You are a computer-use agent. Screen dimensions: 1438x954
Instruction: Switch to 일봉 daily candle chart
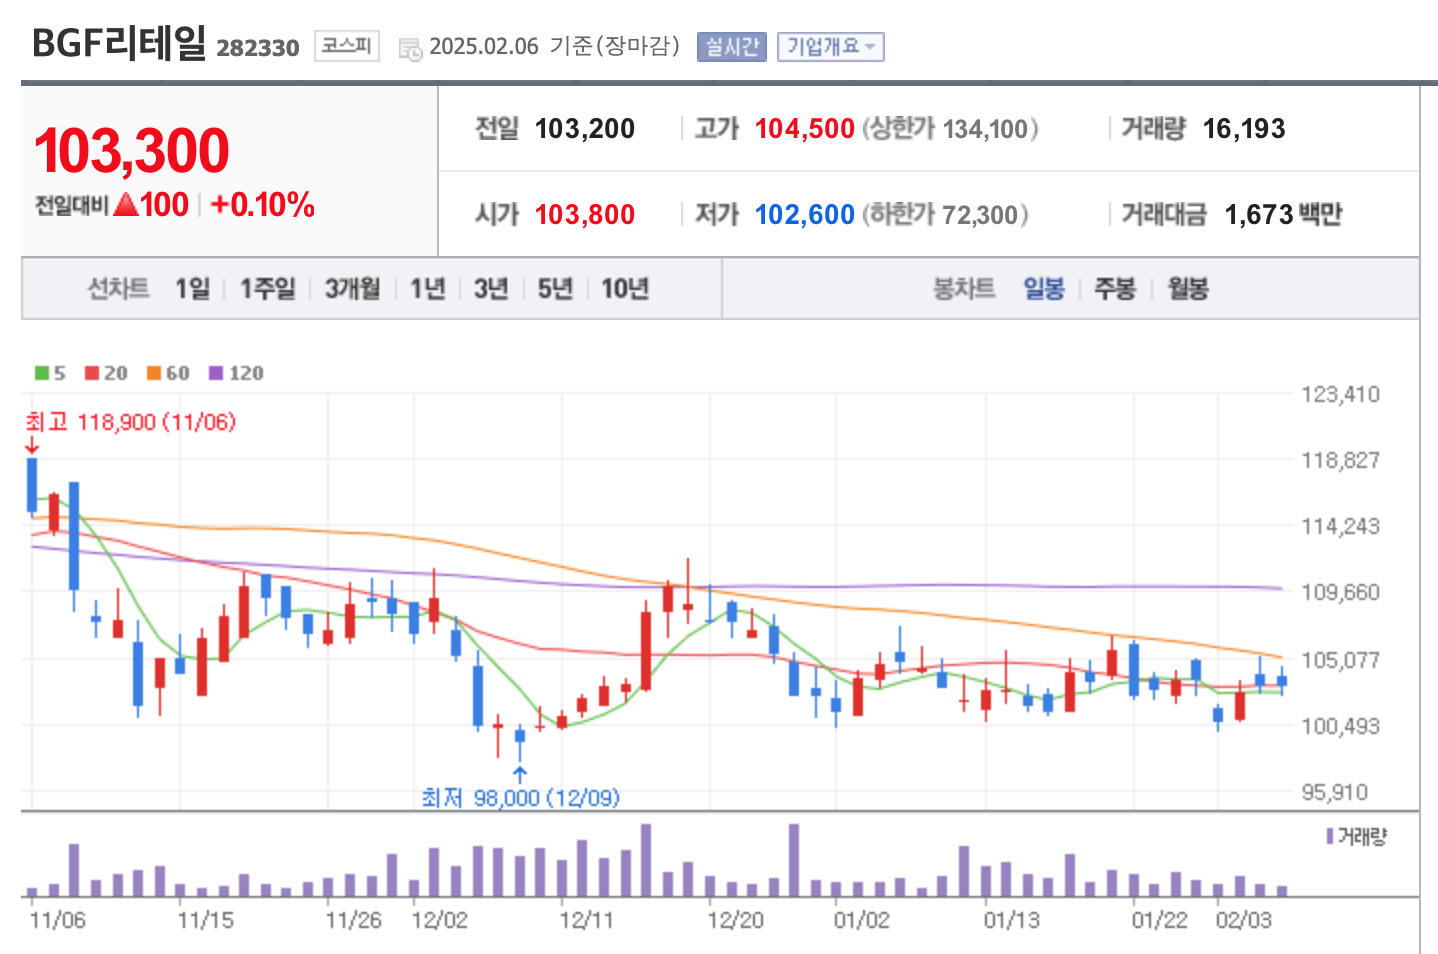tap(1044, 289)
